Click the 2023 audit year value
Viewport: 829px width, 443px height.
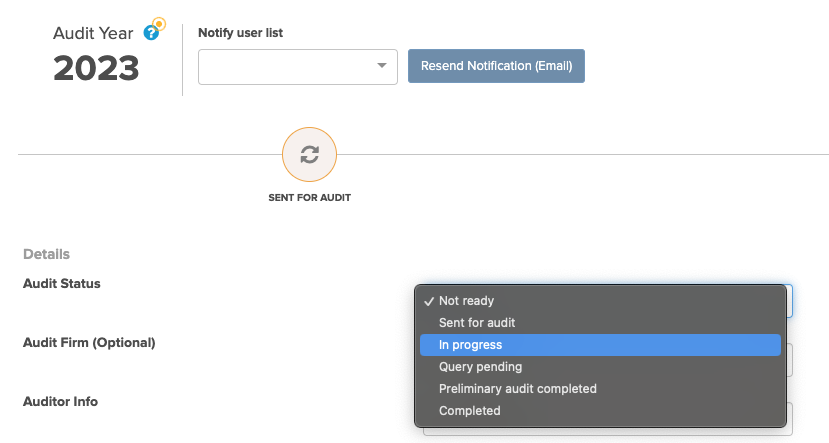coord(96,69)
